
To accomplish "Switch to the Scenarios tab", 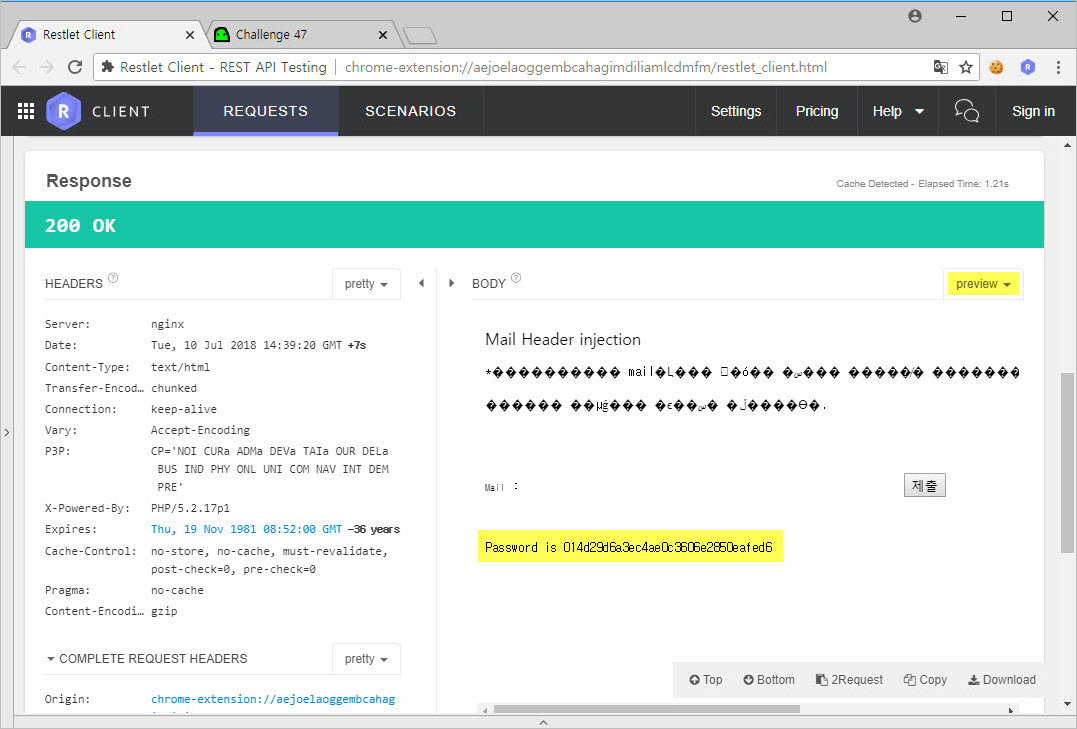I will [x=410, y=111].
